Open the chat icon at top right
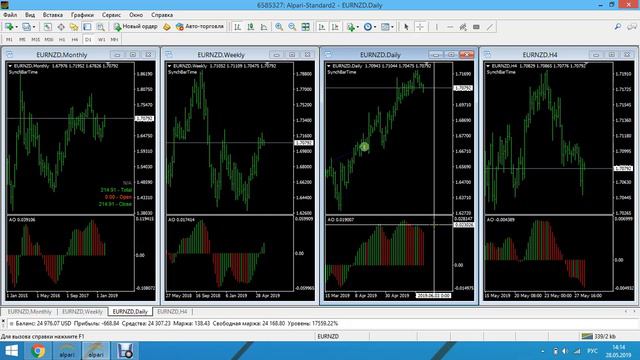This screenshot has height=360, width=640. (x=631, y=27)
